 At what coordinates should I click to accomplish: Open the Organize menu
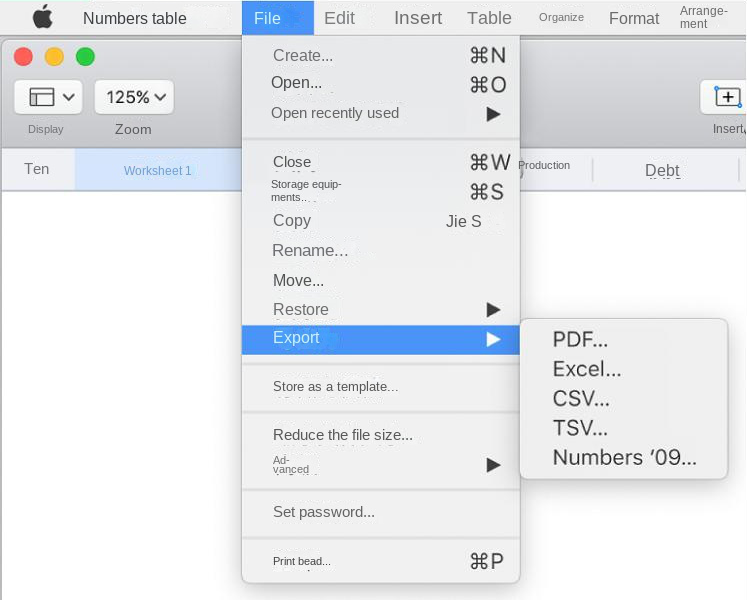(x=561, y=17)
